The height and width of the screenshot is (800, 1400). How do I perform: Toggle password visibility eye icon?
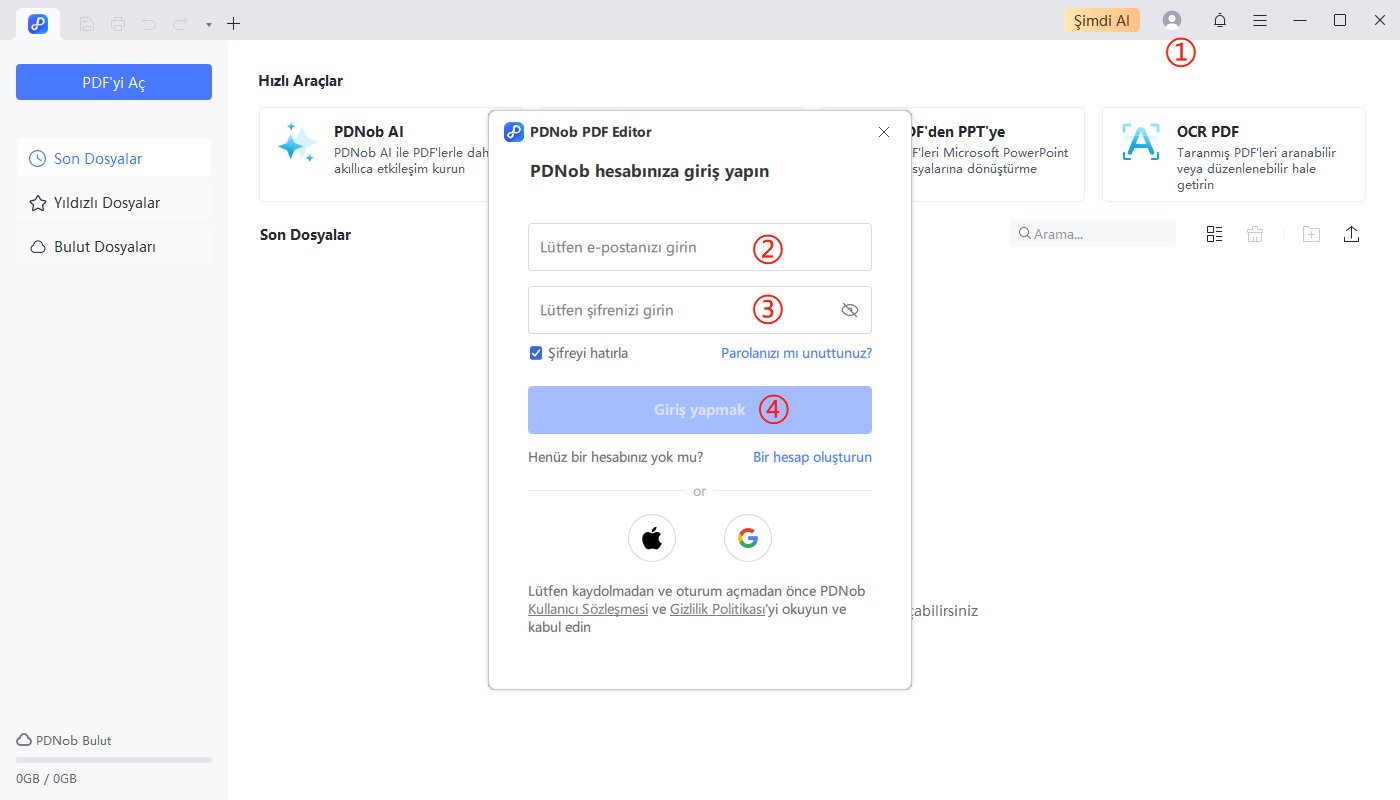[x=850, y=310]
